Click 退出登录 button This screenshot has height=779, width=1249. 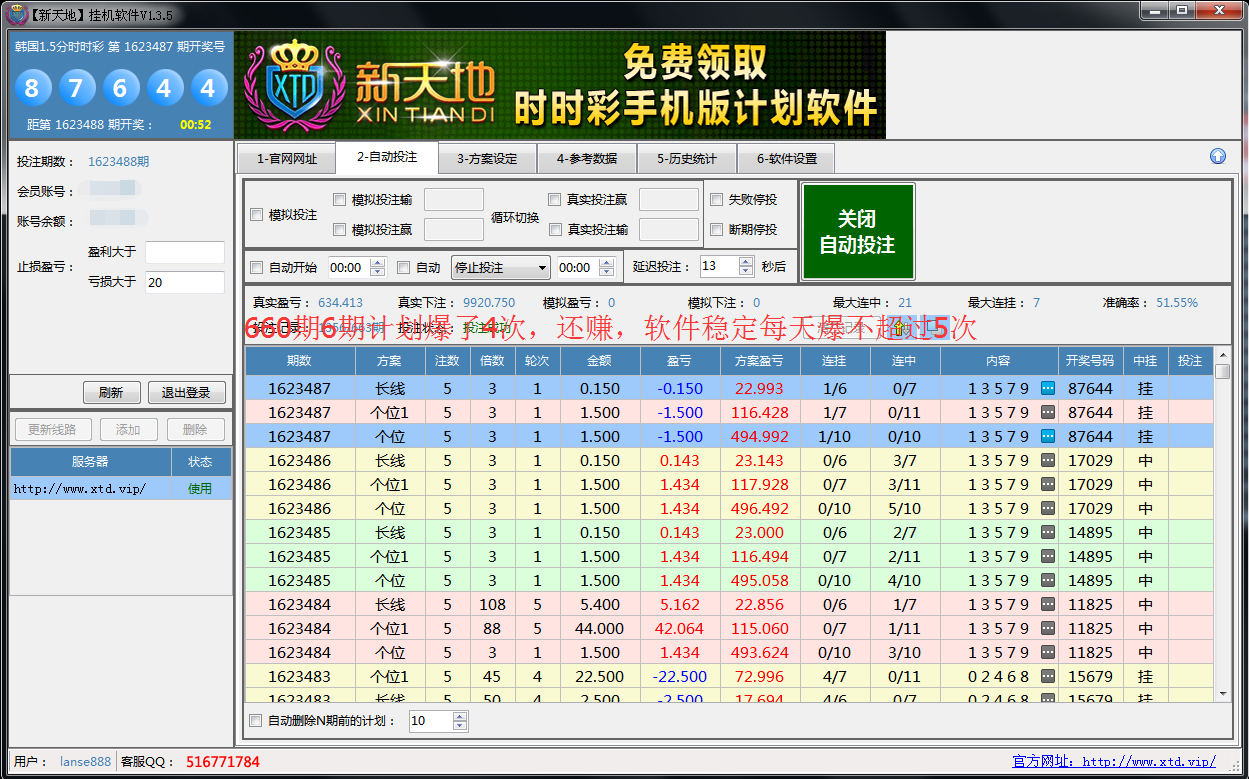coord(186,392)
